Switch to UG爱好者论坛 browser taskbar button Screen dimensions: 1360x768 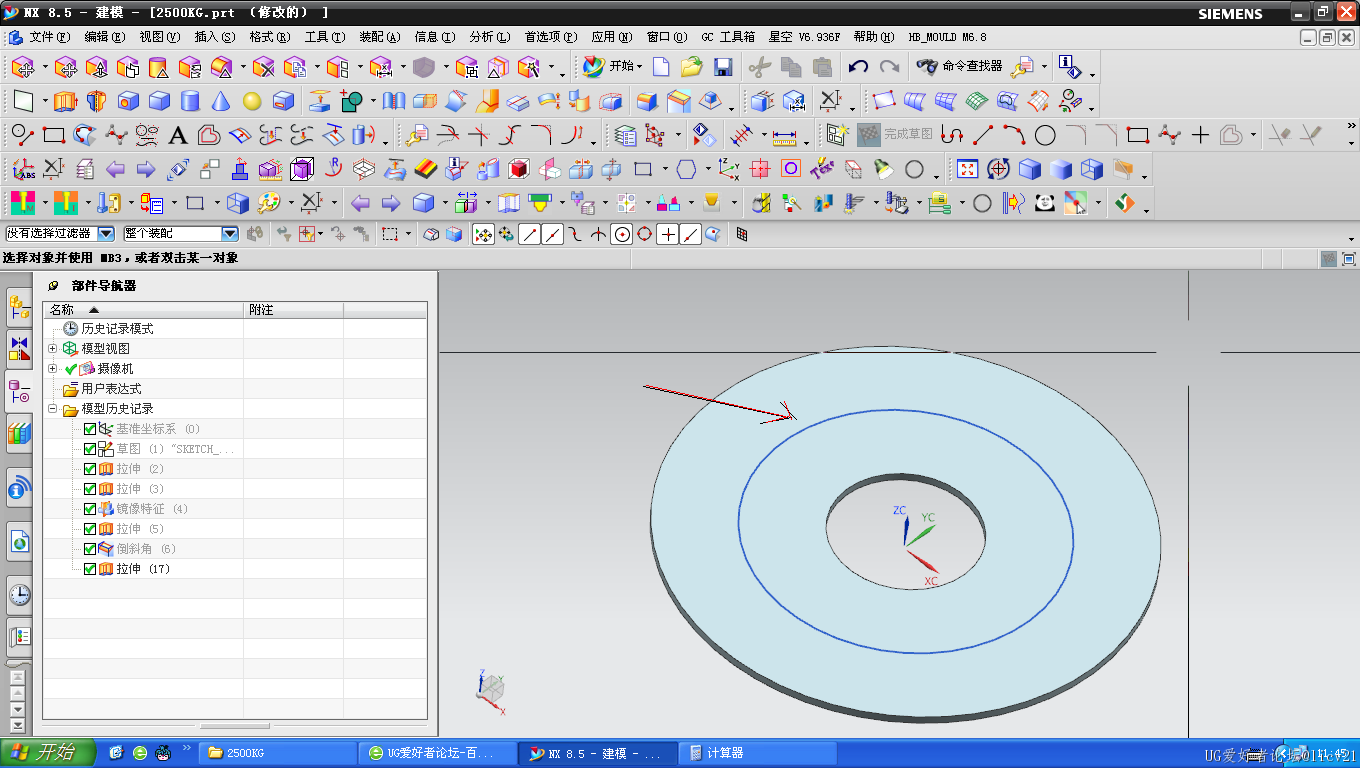(438, 753)
